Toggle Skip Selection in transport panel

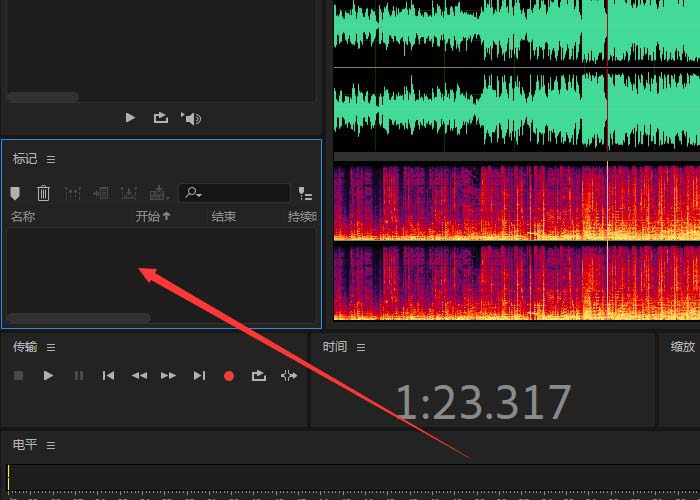[x=289, y=376]
